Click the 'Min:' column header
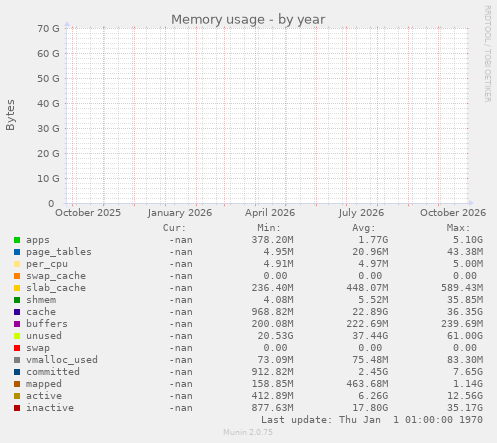The image size is (497, 443). 269,228
